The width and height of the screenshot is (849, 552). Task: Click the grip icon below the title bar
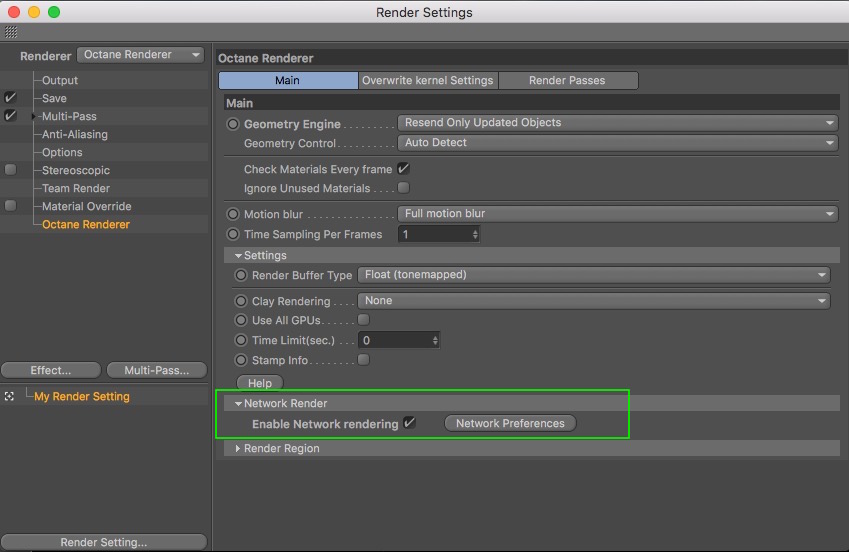click(11, 32)
